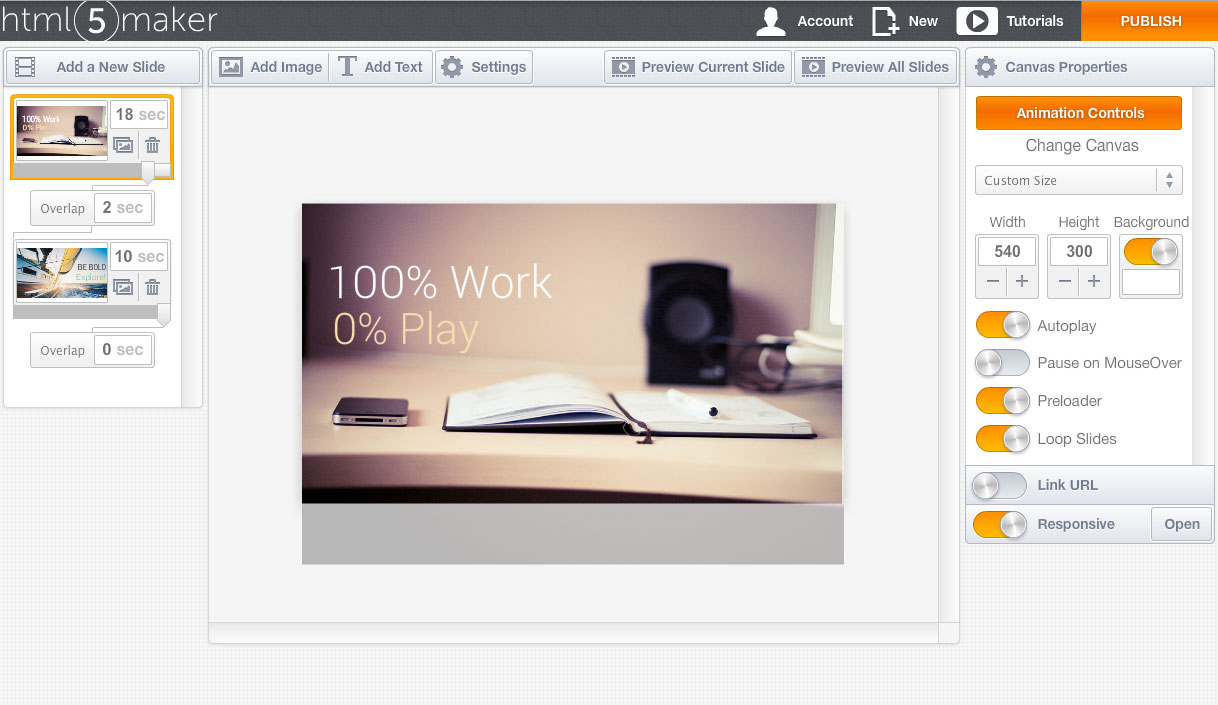1218x705 pixels.
Task: Open the Custom Size dropdown
Action: coord(1079,180)
